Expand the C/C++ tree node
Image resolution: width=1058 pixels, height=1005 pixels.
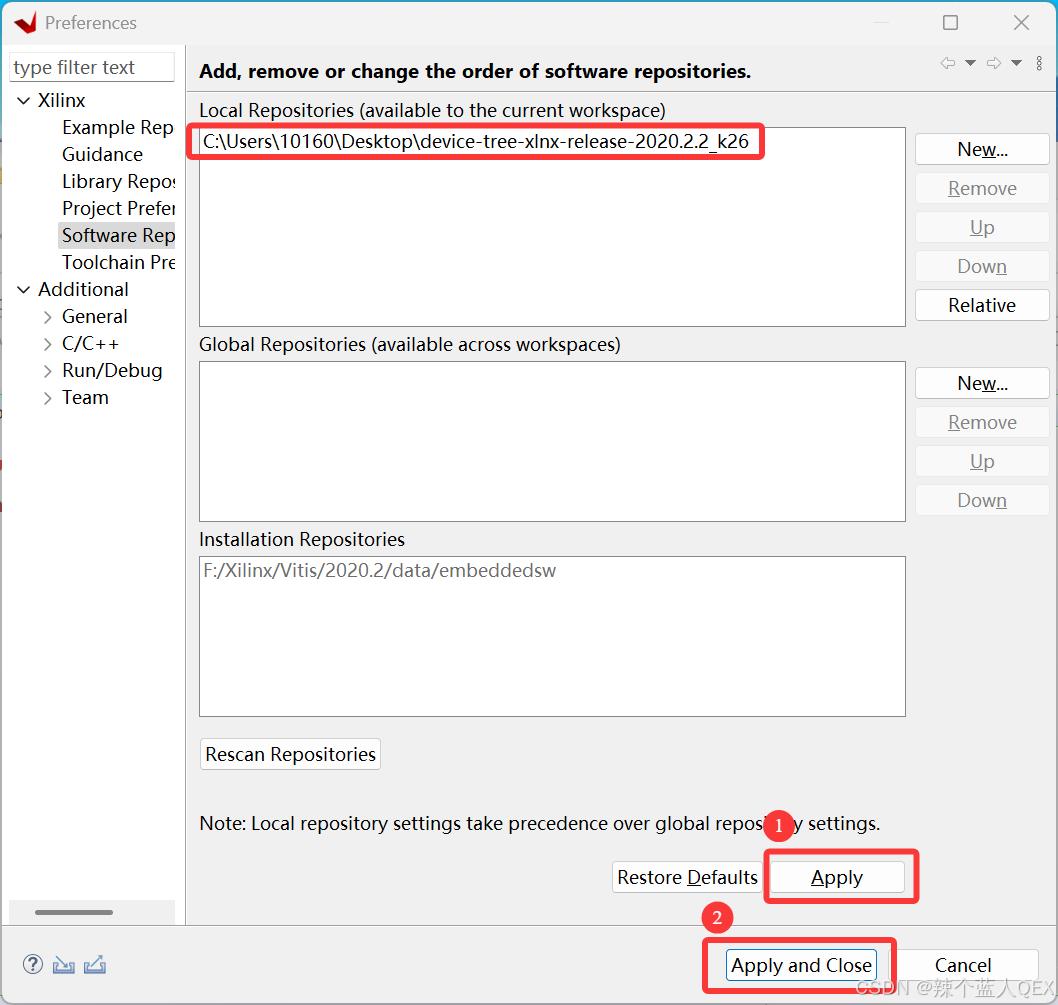(x=47, y=344)
